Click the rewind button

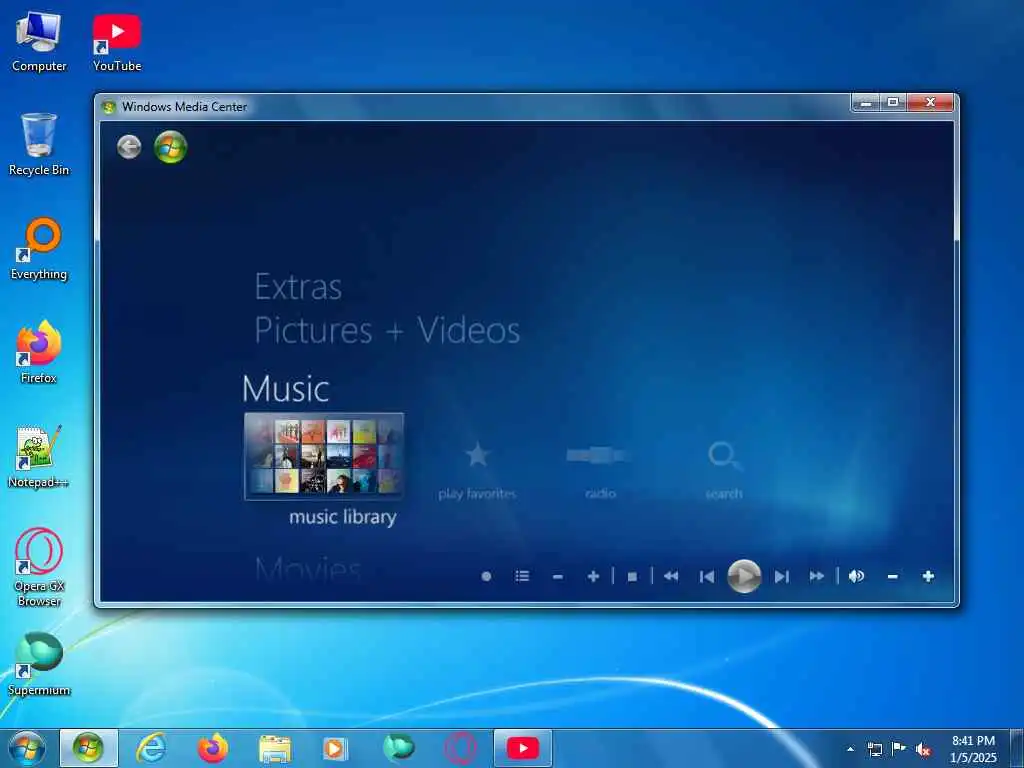pos(671,576)
